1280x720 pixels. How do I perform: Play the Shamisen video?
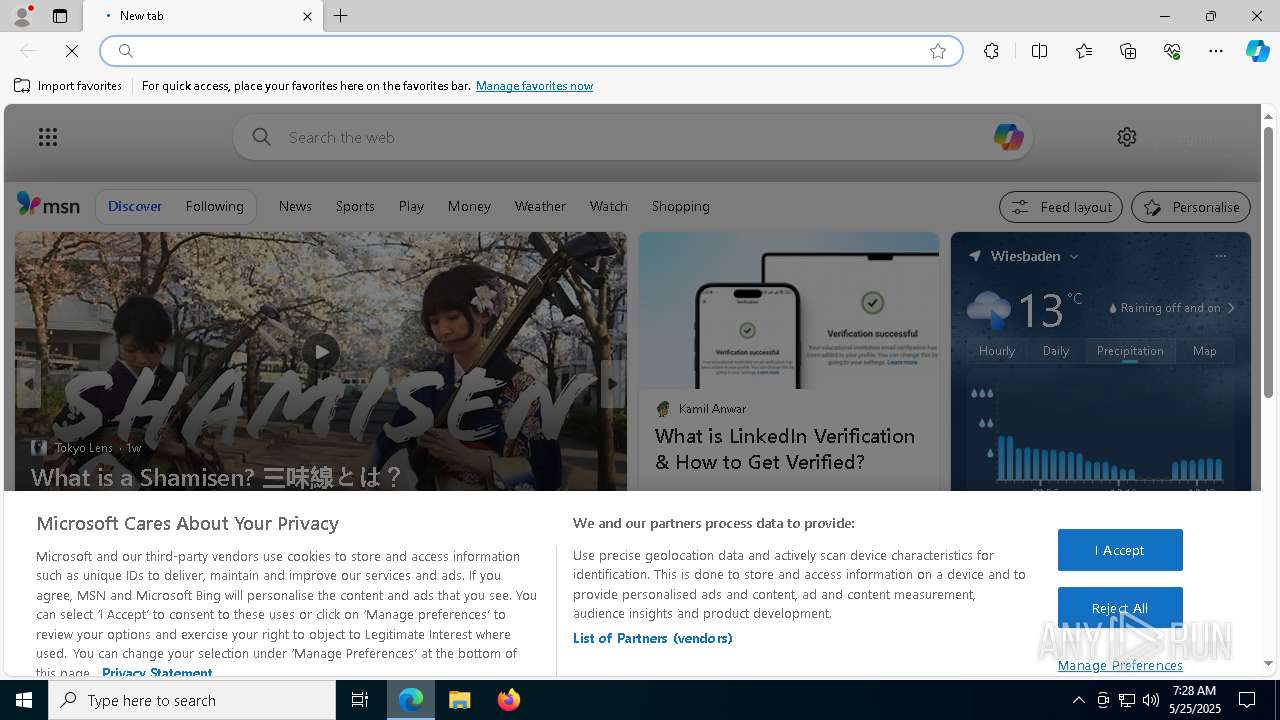pos(321,351)
